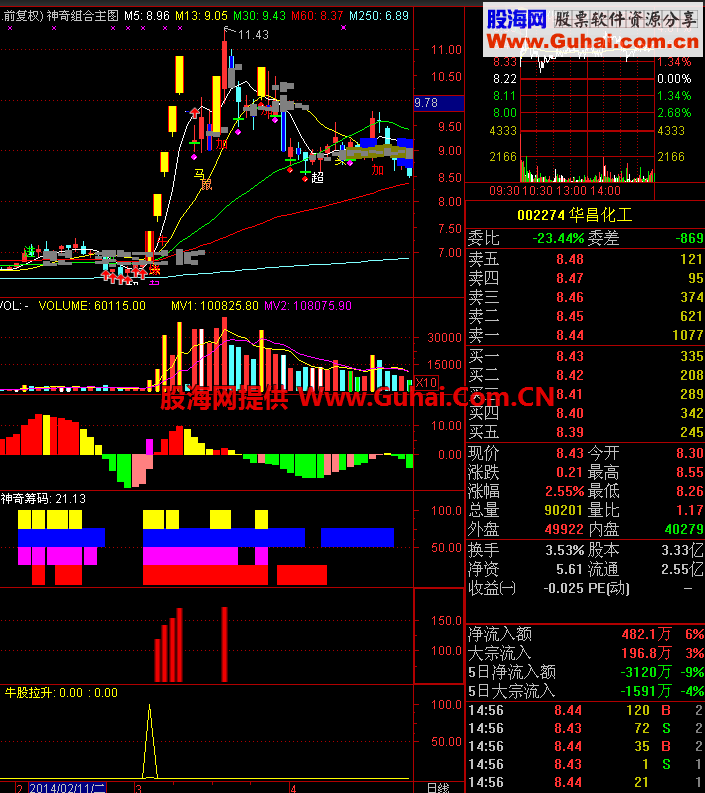Click the 2014/02/11 date label
705x793 pixels.
67,788
